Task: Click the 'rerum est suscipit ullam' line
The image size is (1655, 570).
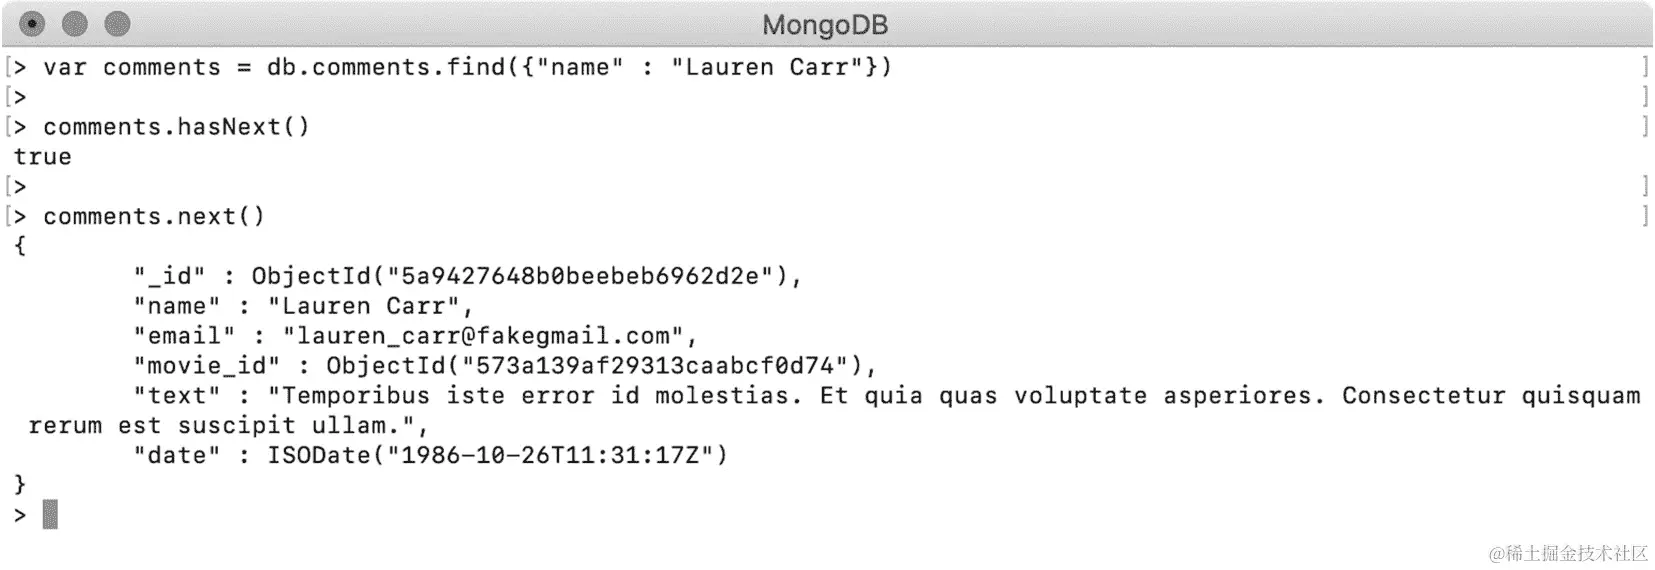Action: pos(227,426)
